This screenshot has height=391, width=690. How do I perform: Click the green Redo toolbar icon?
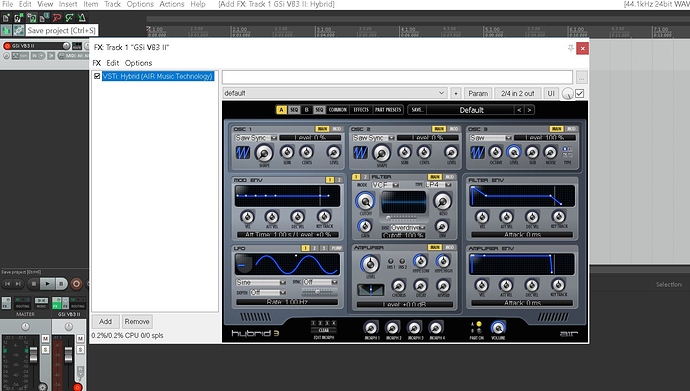(69, 18)
